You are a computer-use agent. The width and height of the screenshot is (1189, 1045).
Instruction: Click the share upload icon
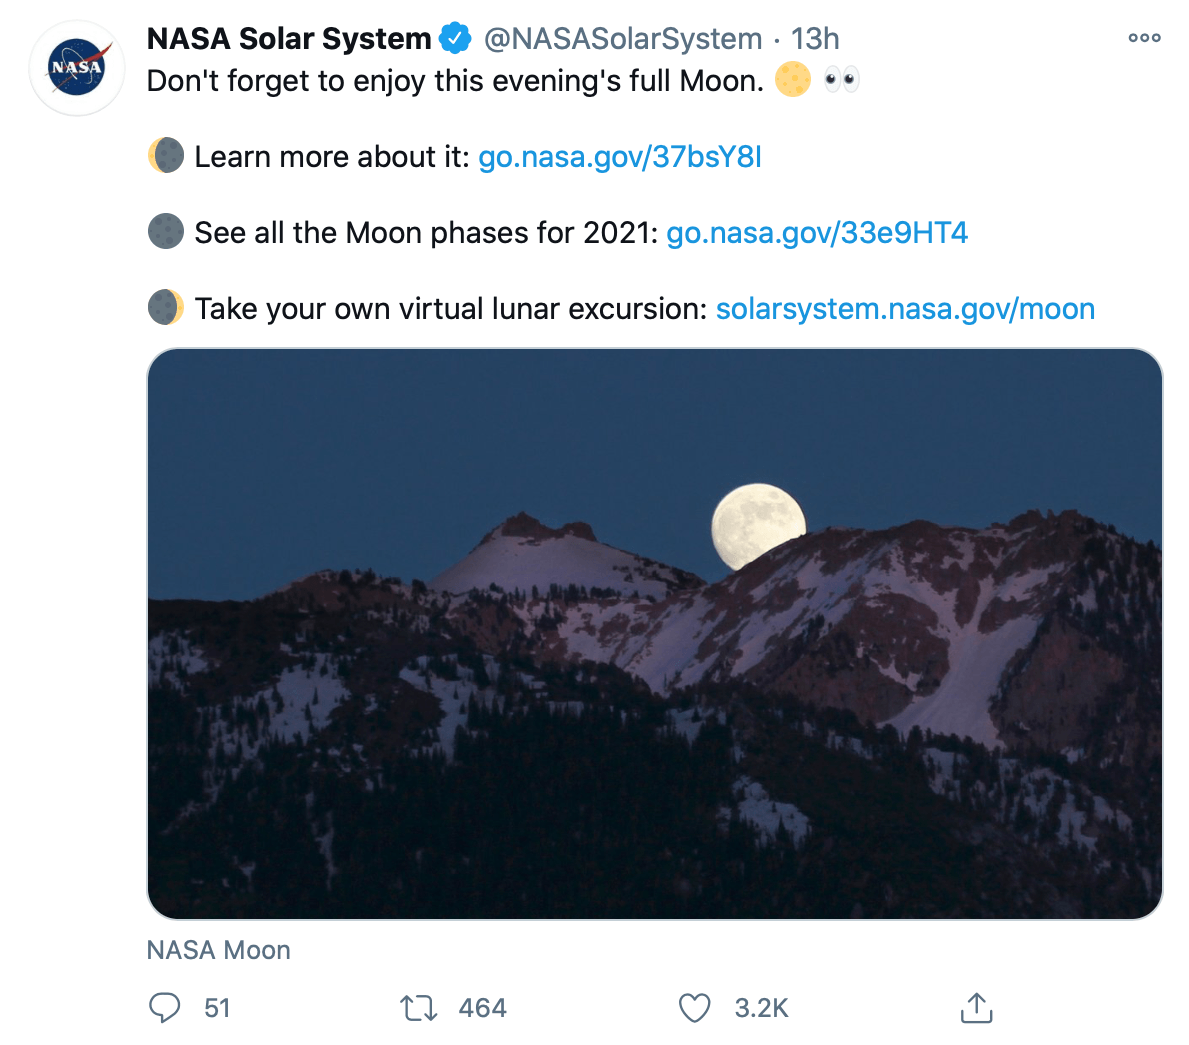[x=976, y=1007]
